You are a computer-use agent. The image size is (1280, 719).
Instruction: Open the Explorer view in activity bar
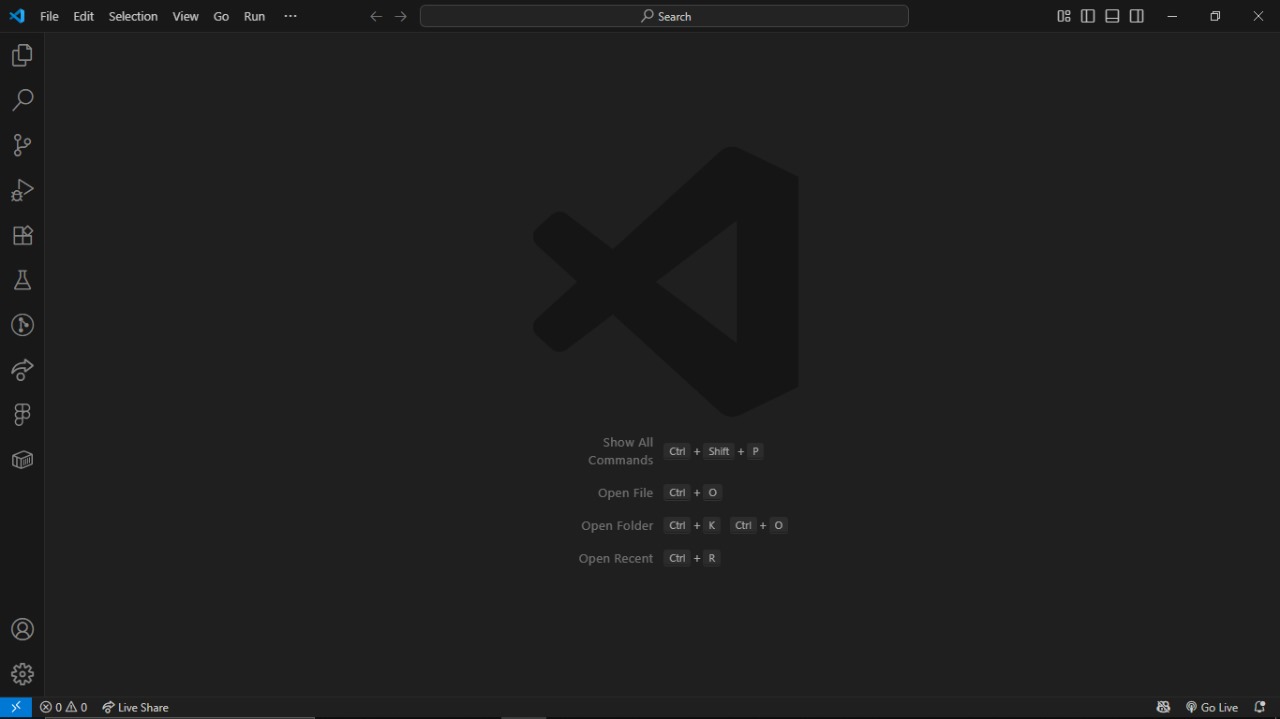pyautogui.click(x=22, y=56)
